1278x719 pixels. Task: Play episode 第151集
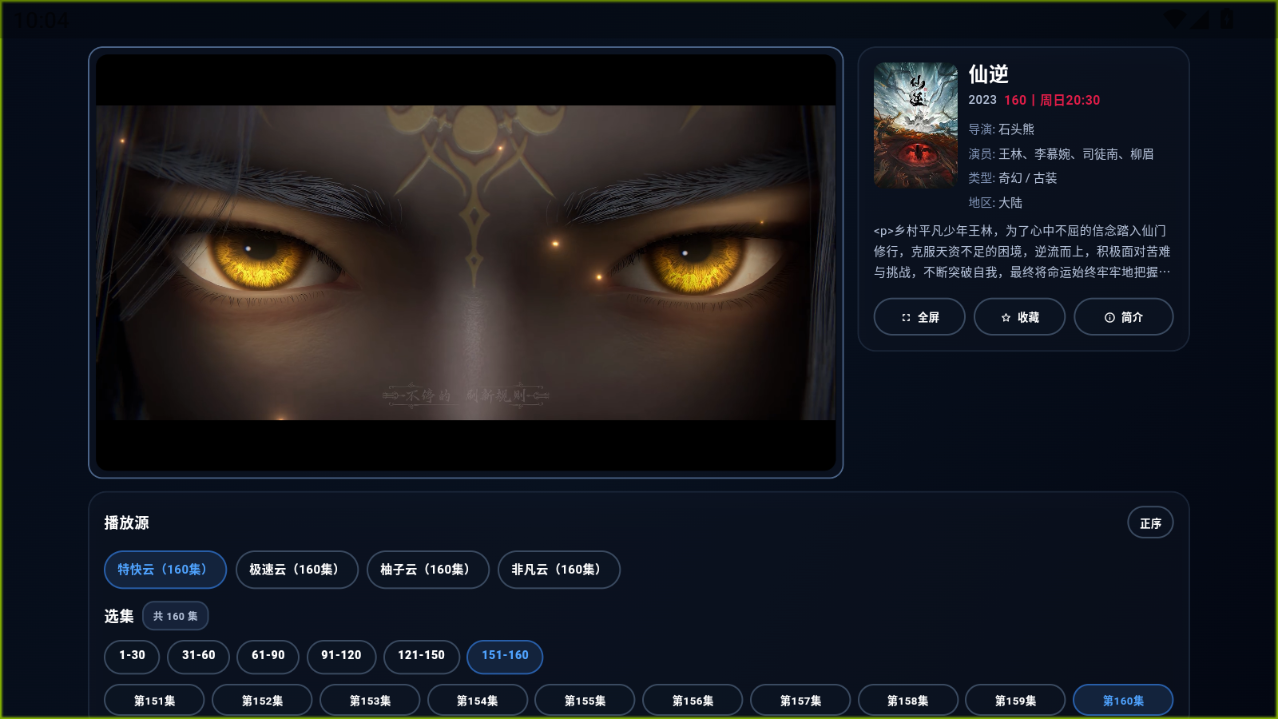coord(154,701)
